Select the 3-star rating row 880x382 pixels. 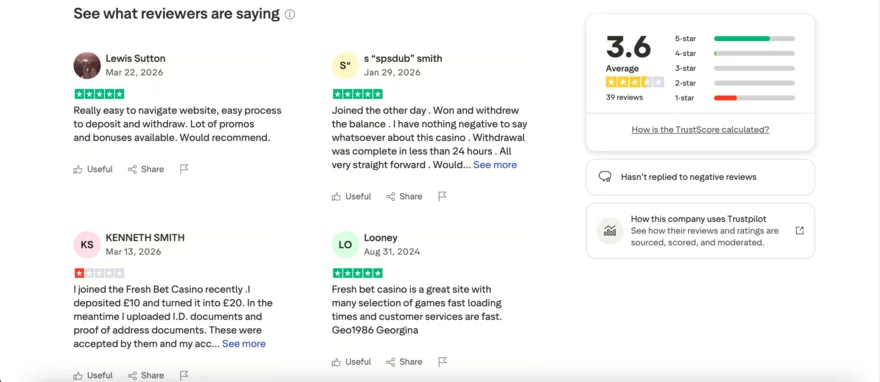734,68
